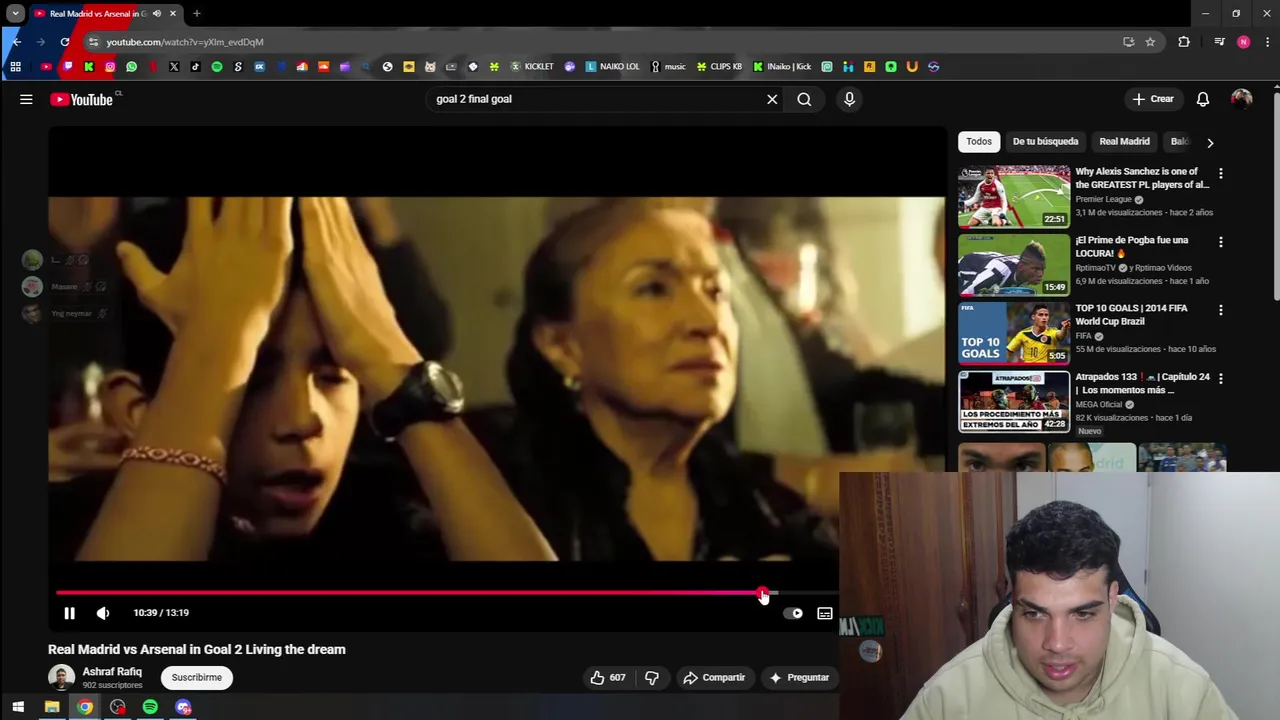Subscribe with the Suscribirme button
The image size is (1280, 720).
(x=196, y=677)
